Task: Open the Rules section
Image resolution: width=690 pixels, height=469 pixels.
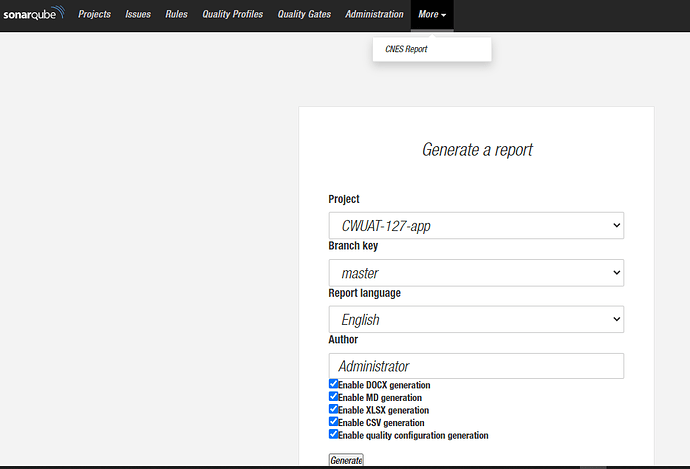Action: point(176,15)
